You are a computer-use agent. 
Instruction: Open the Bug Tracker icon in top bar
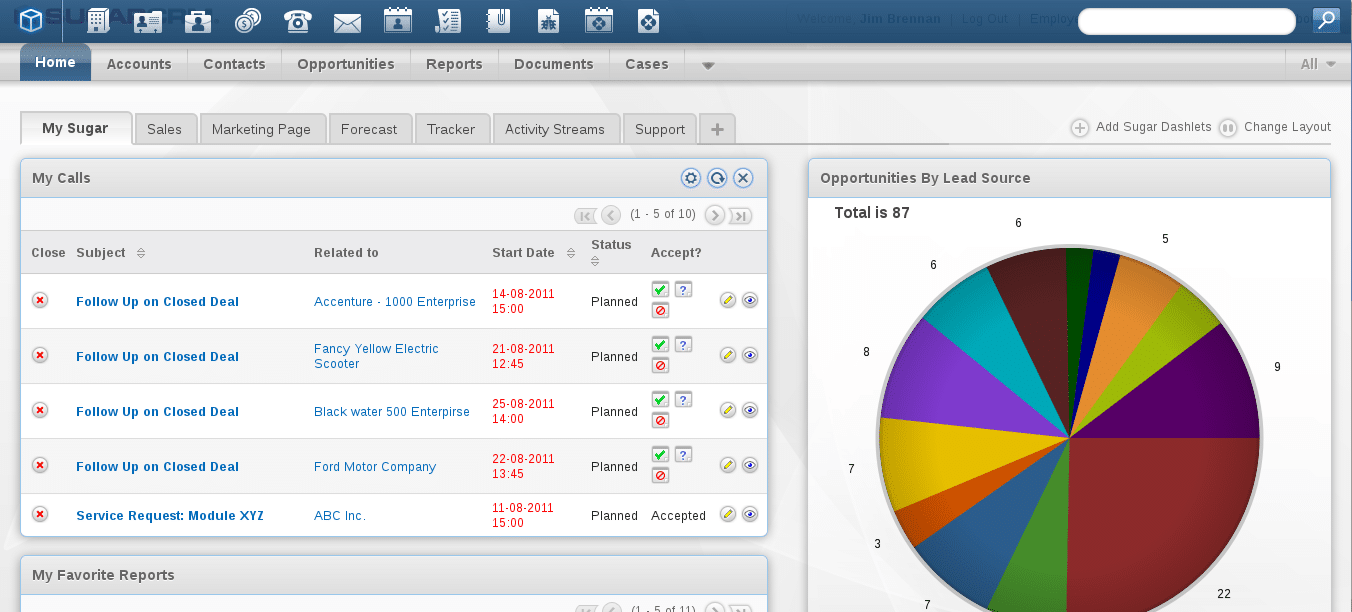(x=548, y=20)
